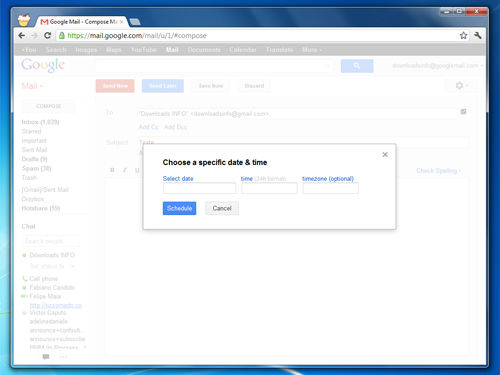Cancel the scheduling dialog
This screenshot has width=500, height=375.
pos(222,208)
